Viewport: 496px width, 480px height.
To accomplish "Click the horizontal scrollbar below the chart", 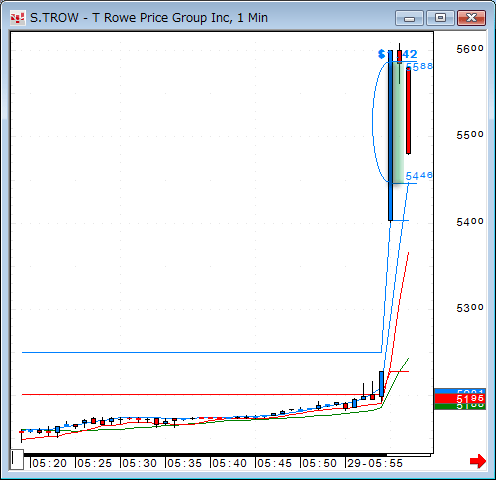I will point(227,454).
